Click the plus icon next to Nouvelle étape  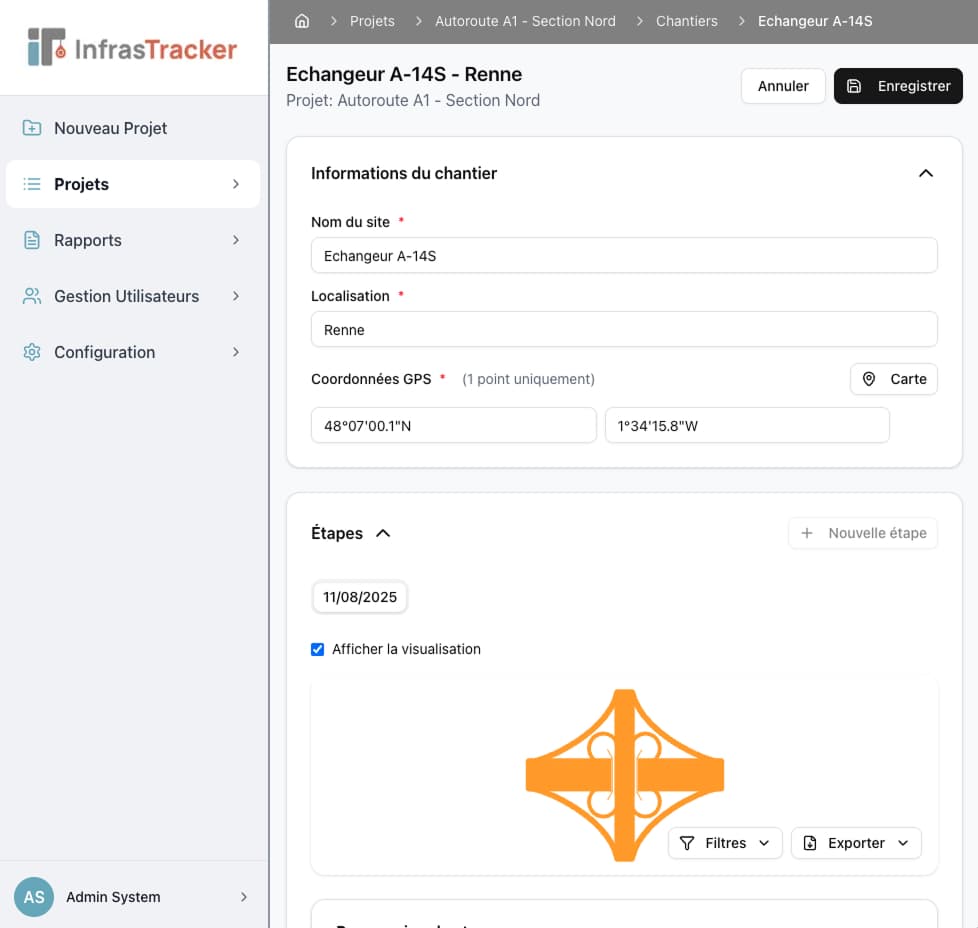(x=807, y=533)
